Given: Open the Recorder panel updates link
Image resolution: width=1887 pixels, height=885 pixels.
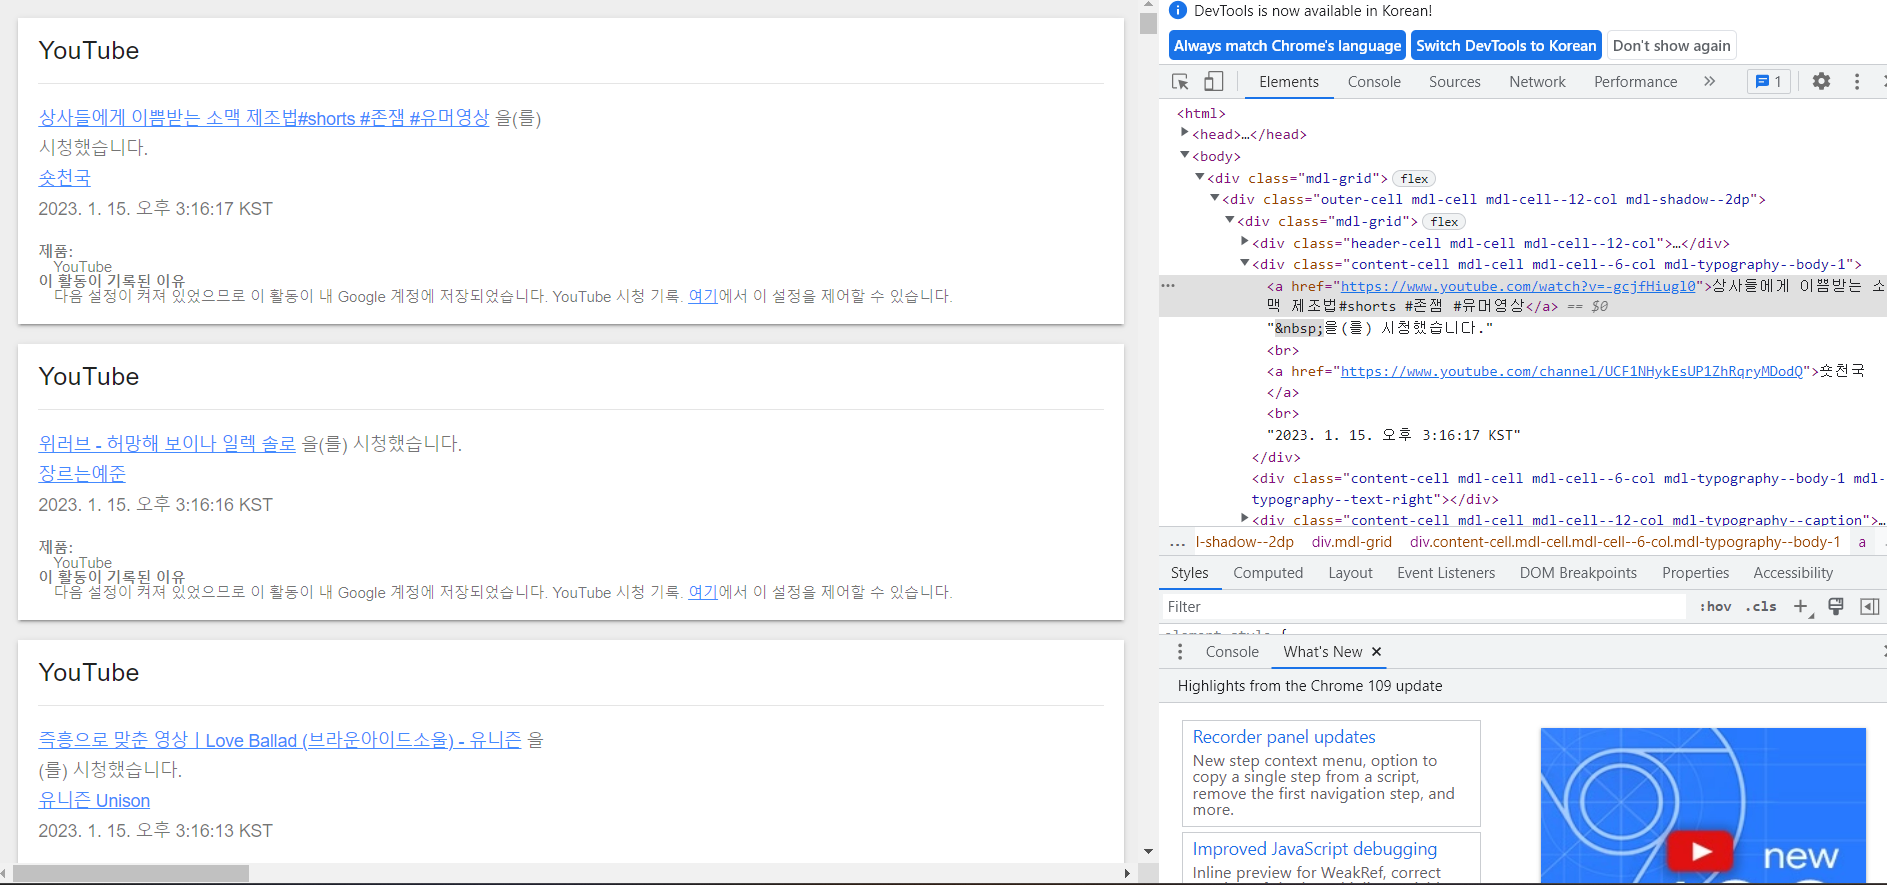Looking at the screenshot, I should [x=1284, y=737].
